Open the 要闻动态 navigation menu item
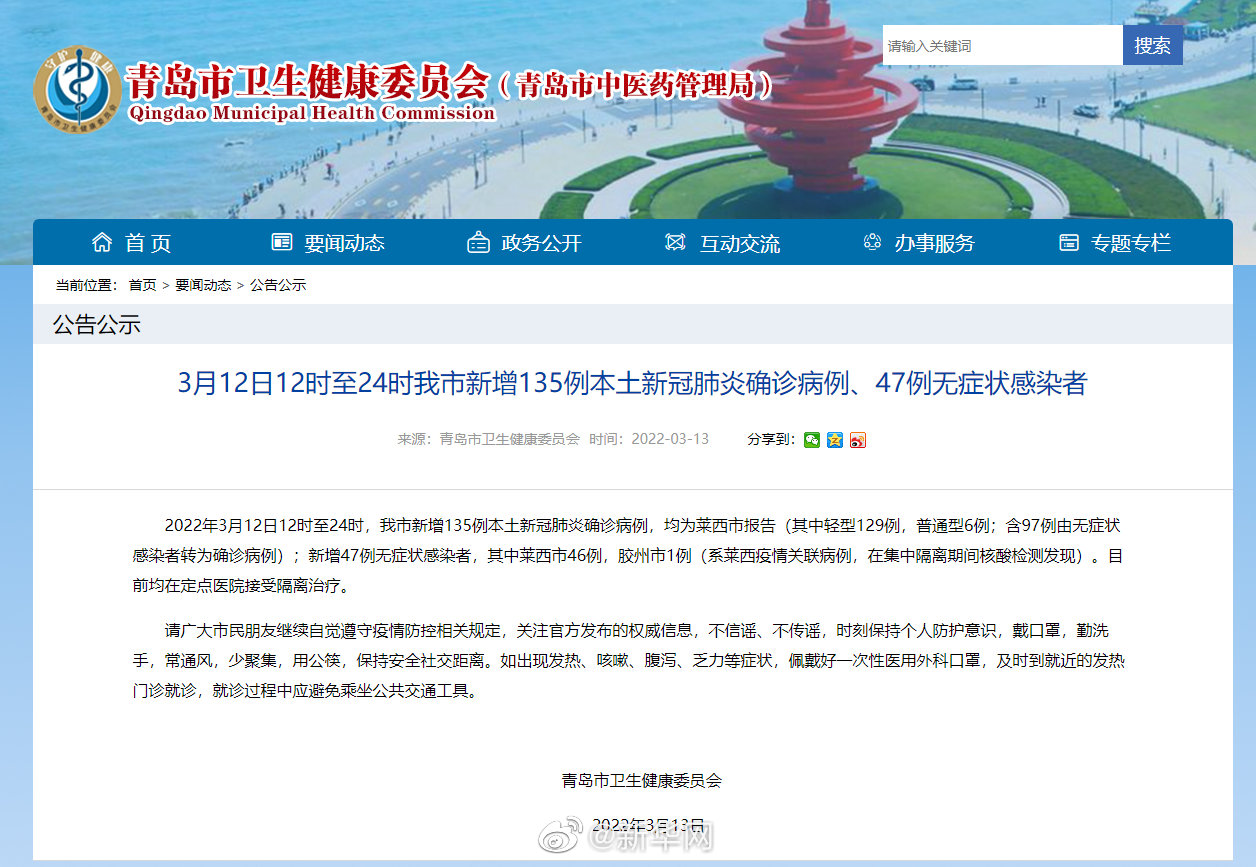This screenshot has height=867, width=1256. tap(344, 243)
